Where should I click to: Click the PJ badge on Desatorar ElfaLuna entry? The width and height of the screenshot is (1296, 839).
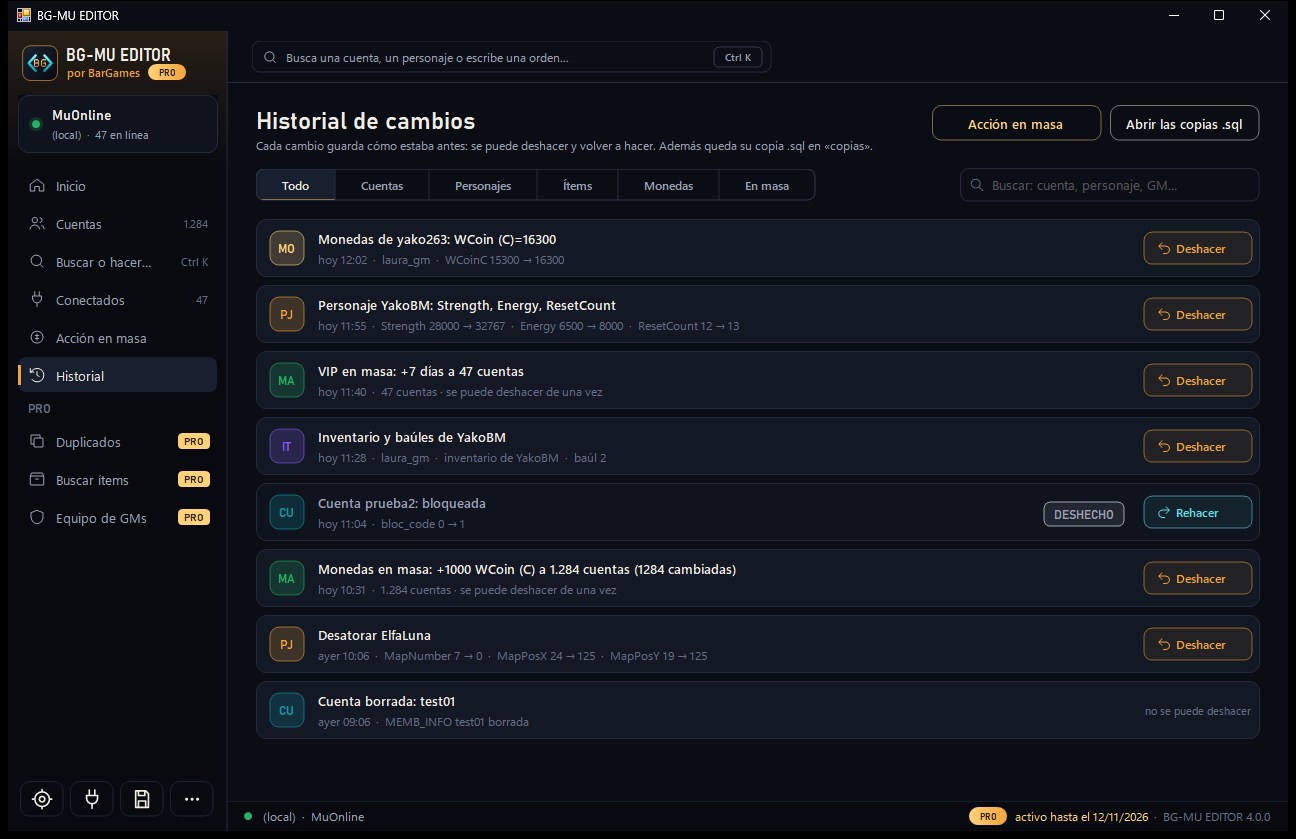pos(286,645)
